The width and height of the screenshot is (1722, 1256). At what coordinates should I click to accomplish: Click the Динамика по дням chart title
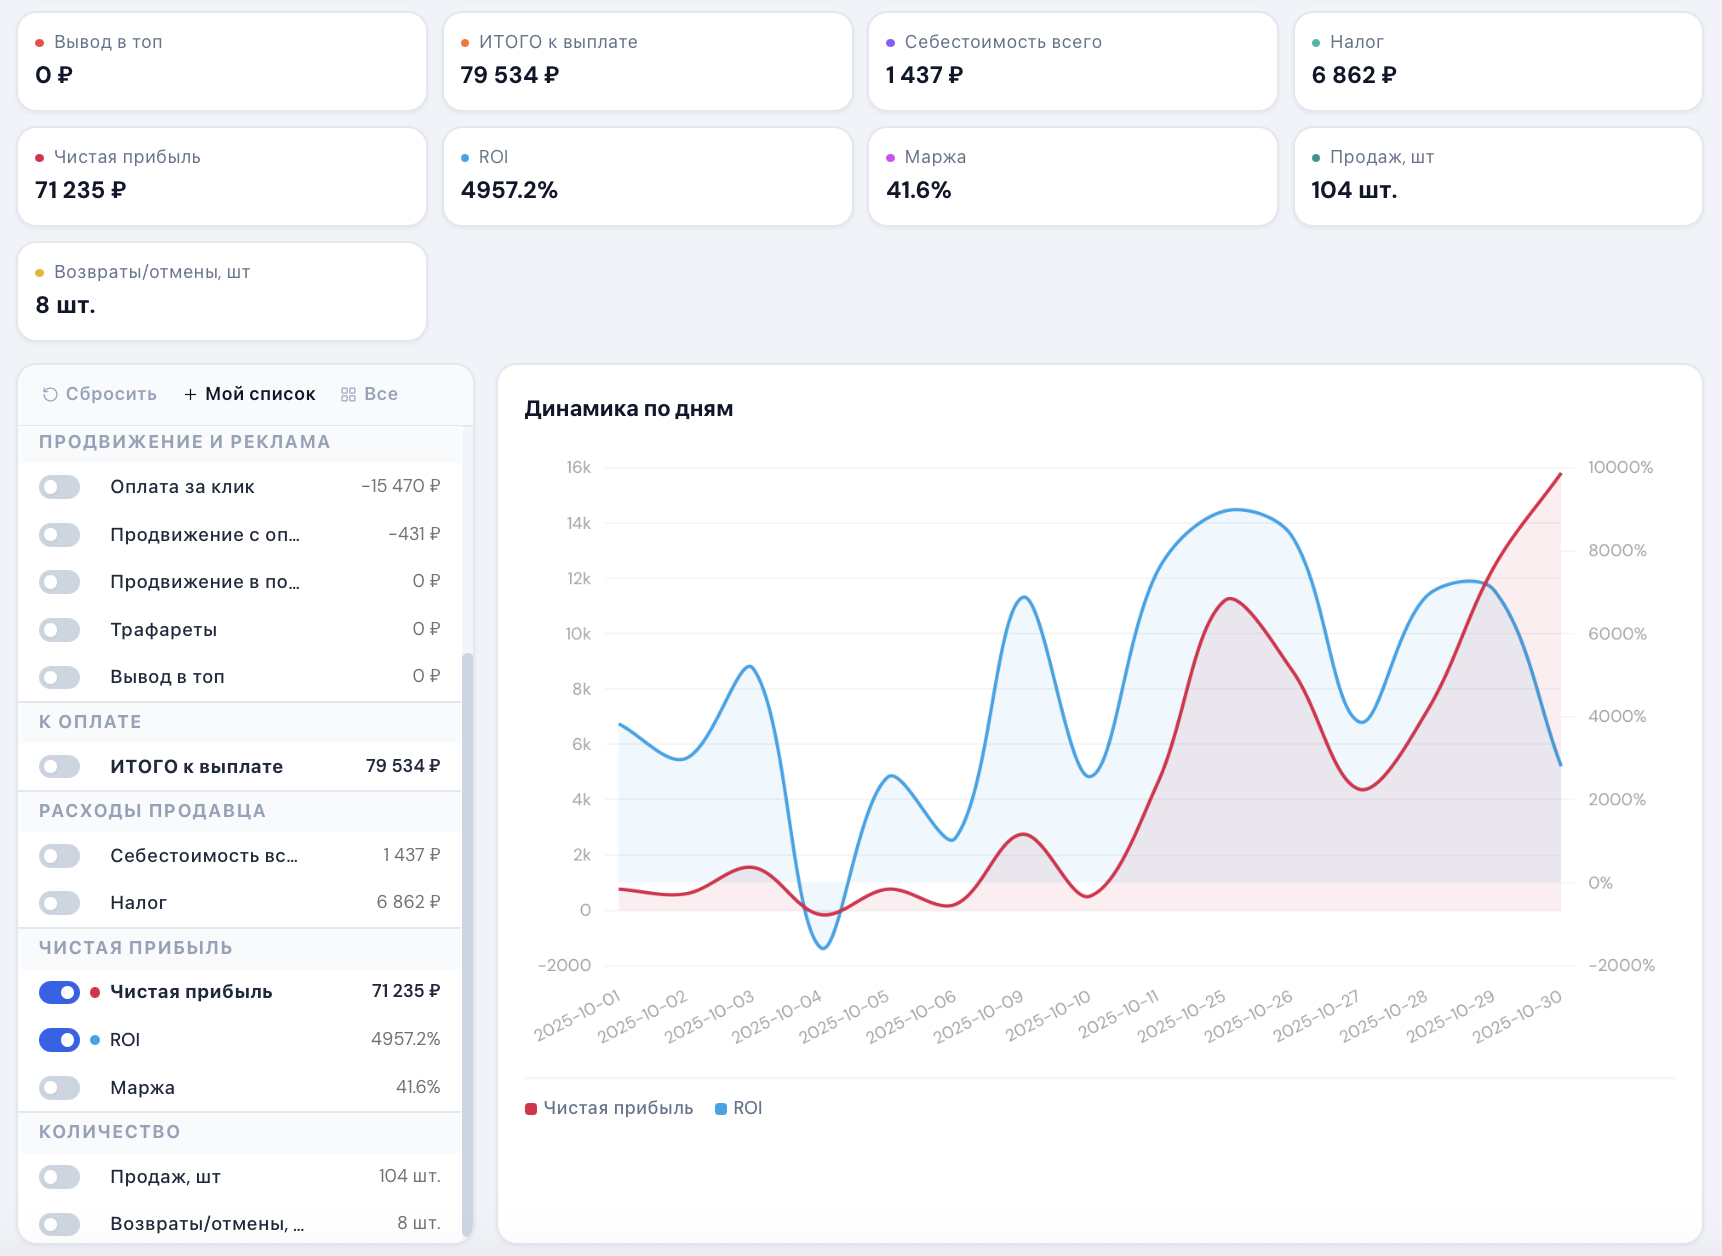click(x=629, y=408)
